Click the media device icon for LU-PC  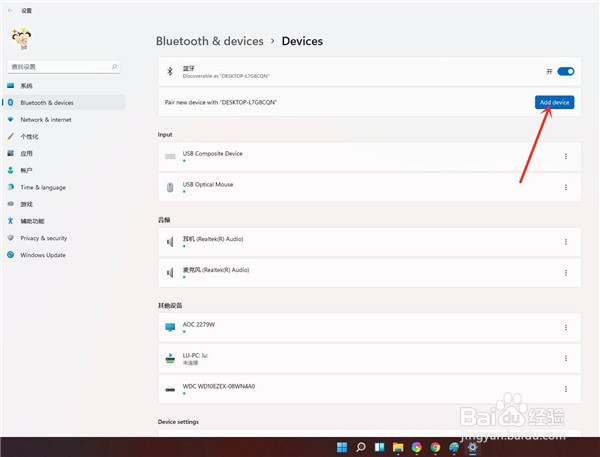170,358
